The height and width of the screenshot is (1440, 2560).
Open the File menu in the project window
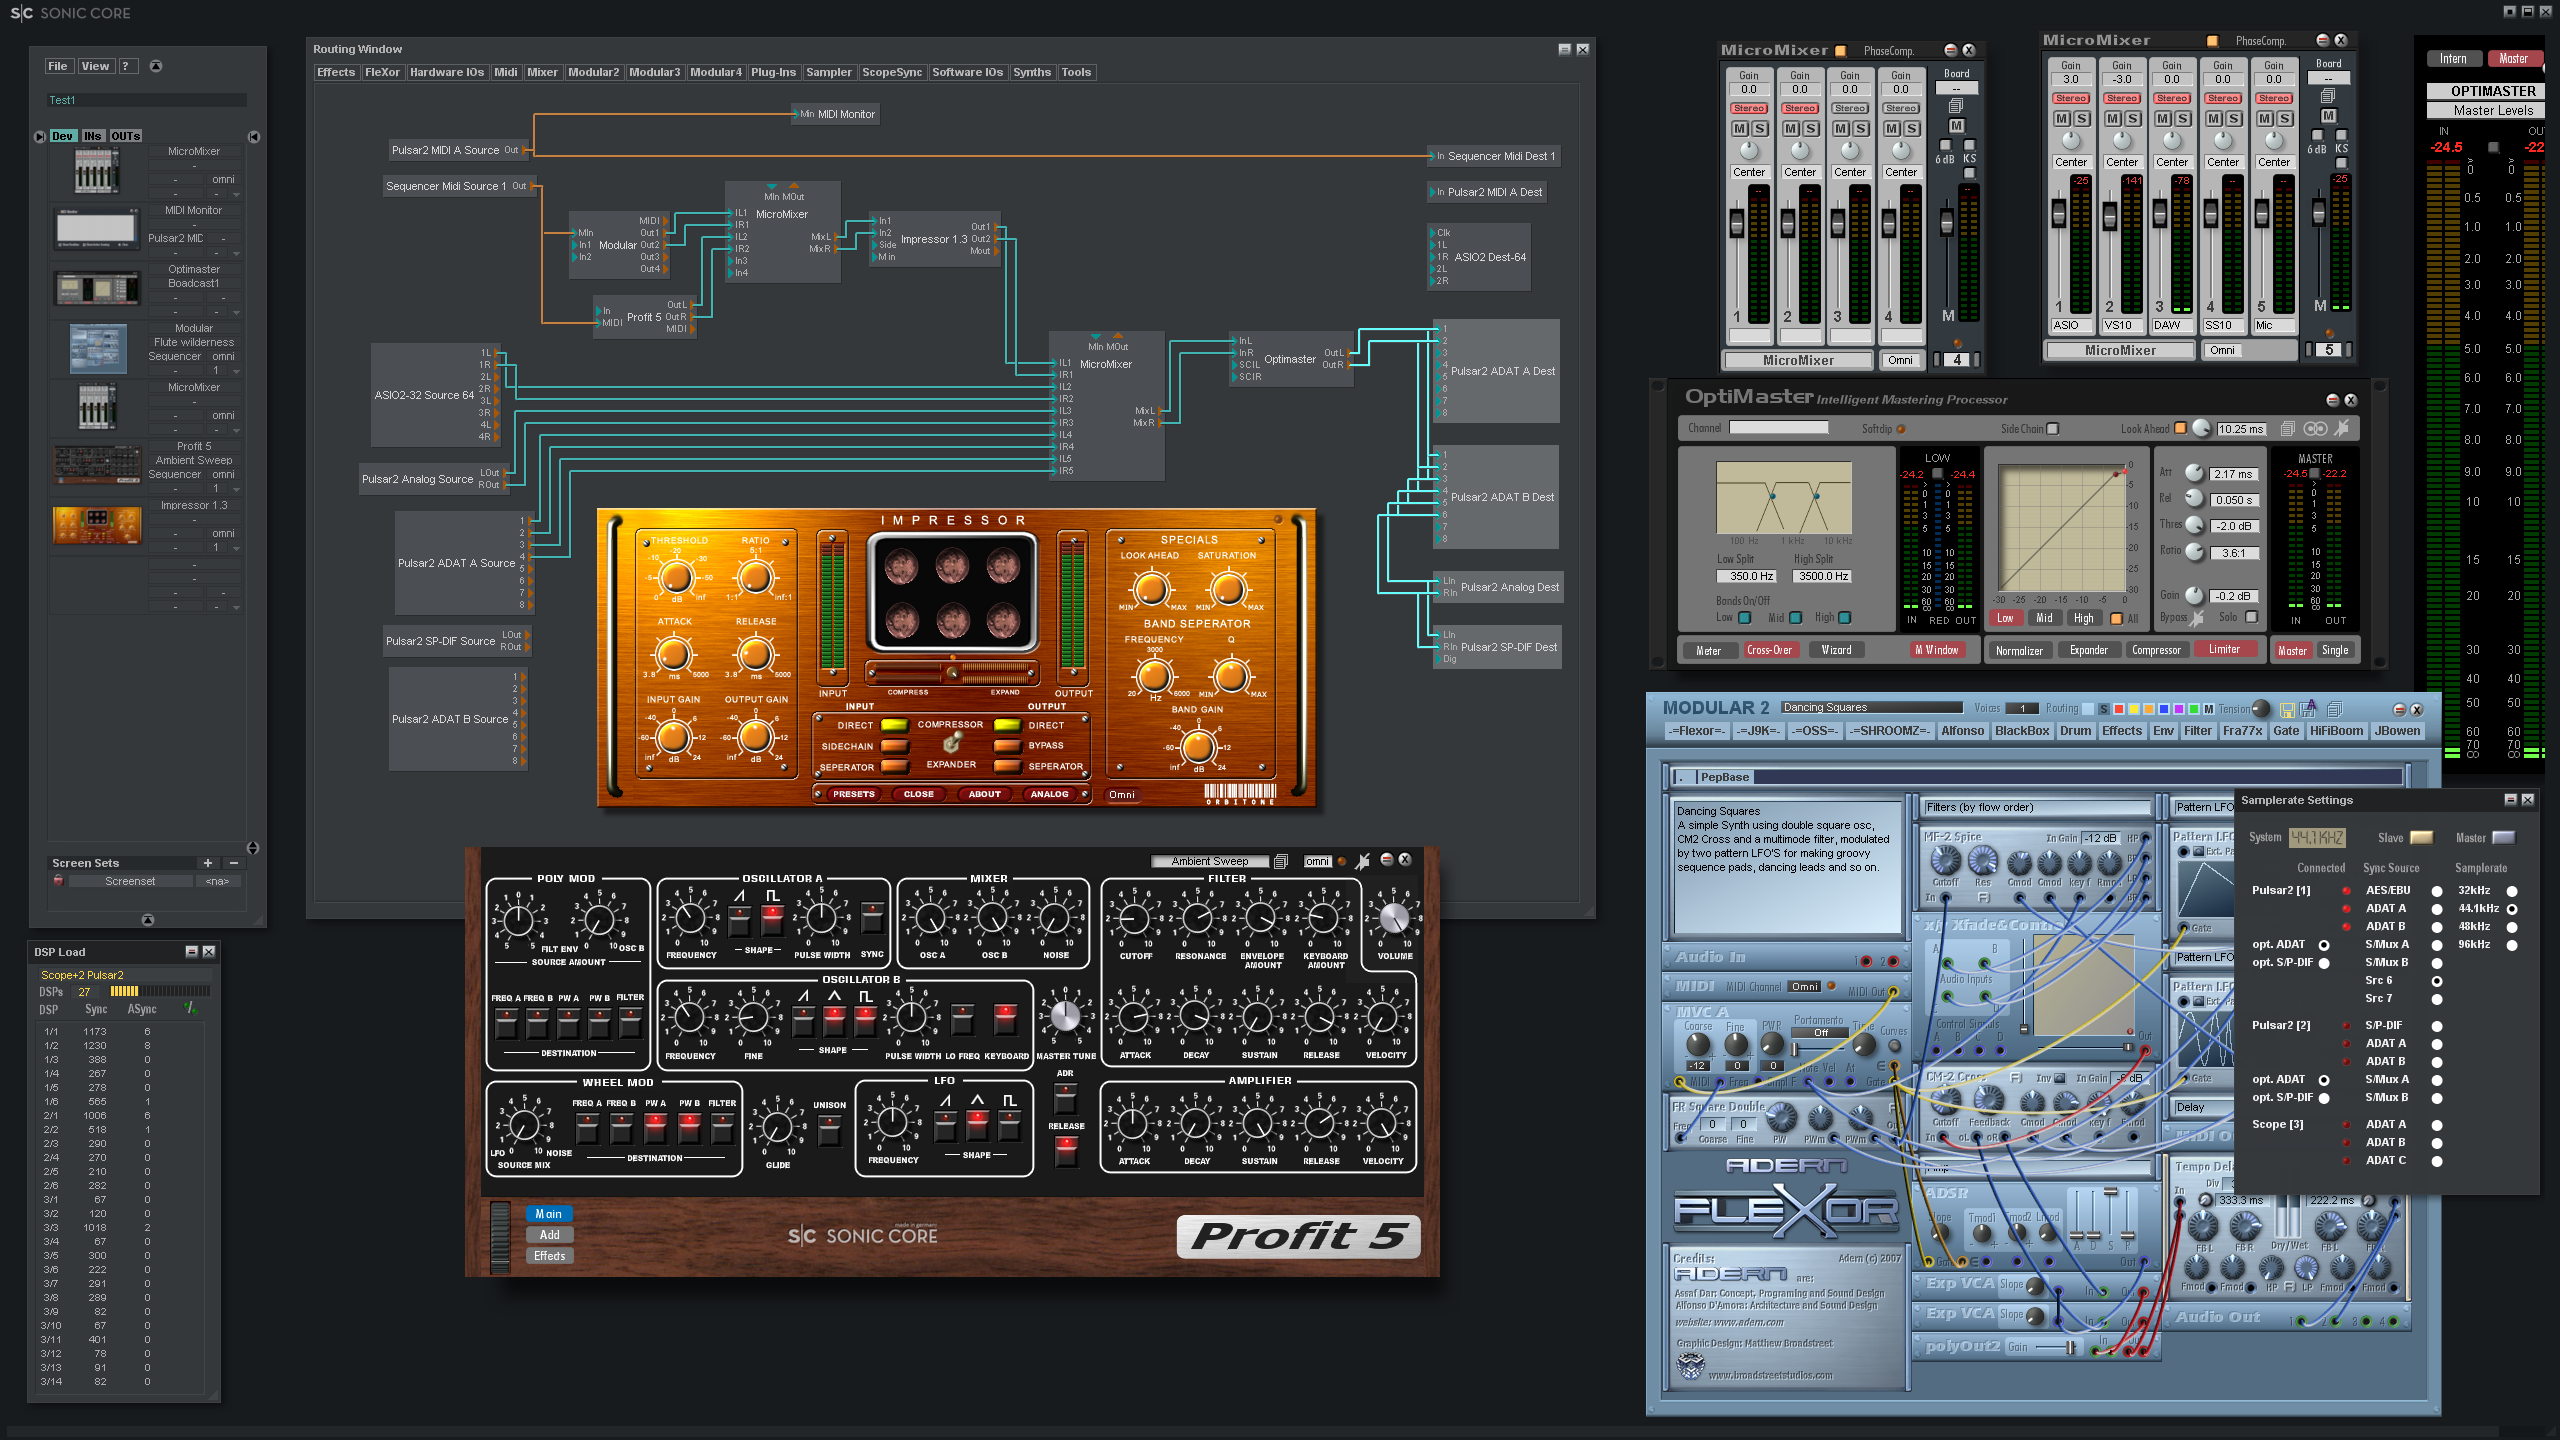point(58,65)
